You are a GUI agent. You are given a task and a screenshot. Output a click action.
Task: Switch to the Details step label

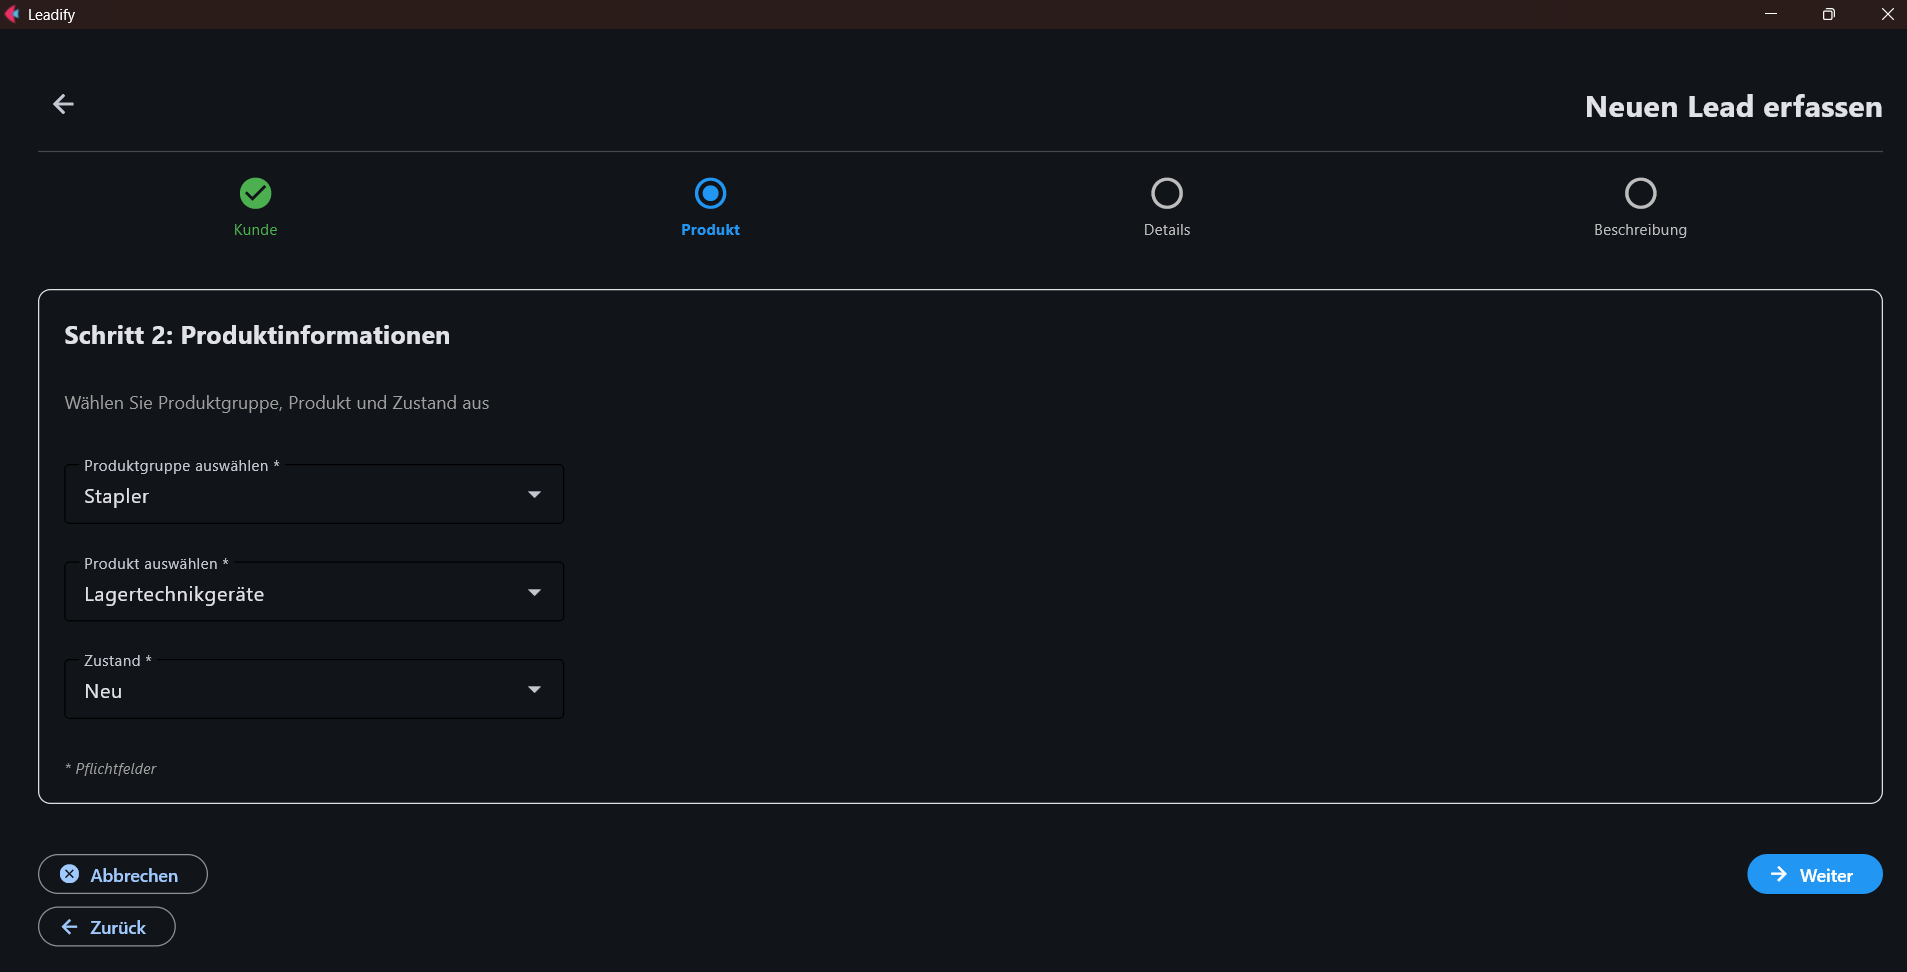pyautogui.click(x=1166, y=230)
